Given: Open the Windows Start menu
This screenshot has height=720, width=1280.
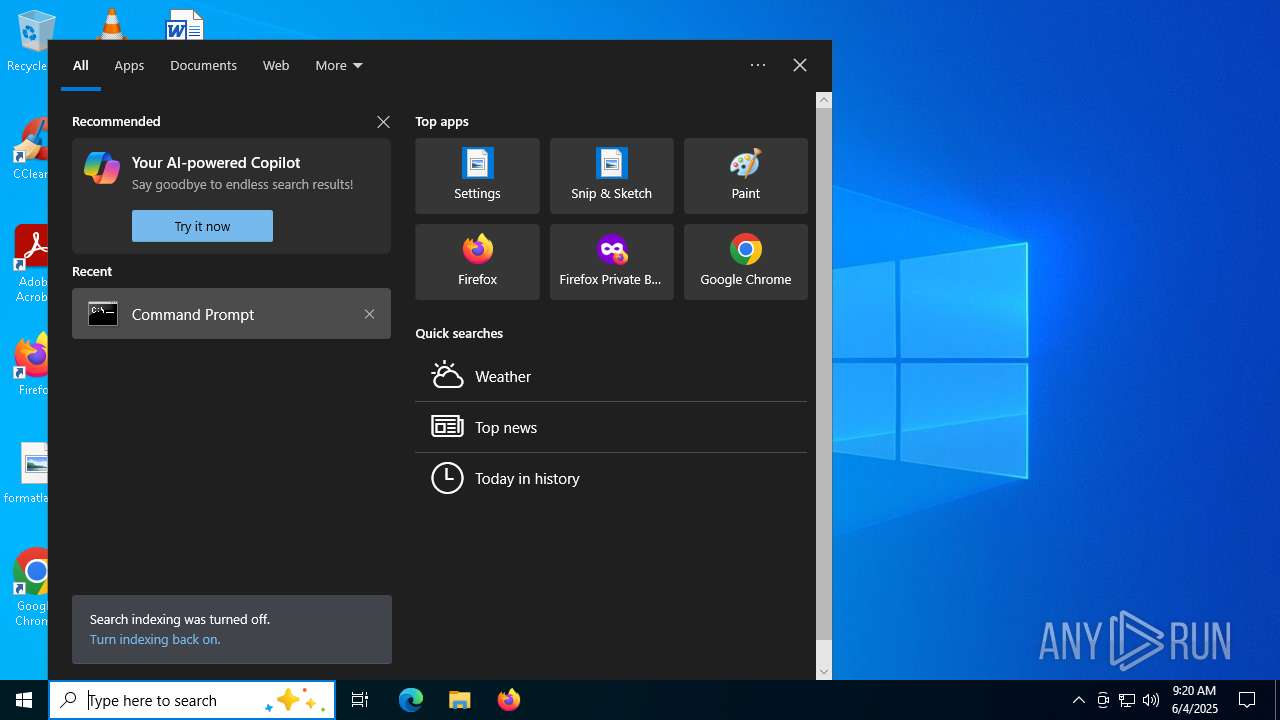Looking at the screenshot, I should (24, 700).
